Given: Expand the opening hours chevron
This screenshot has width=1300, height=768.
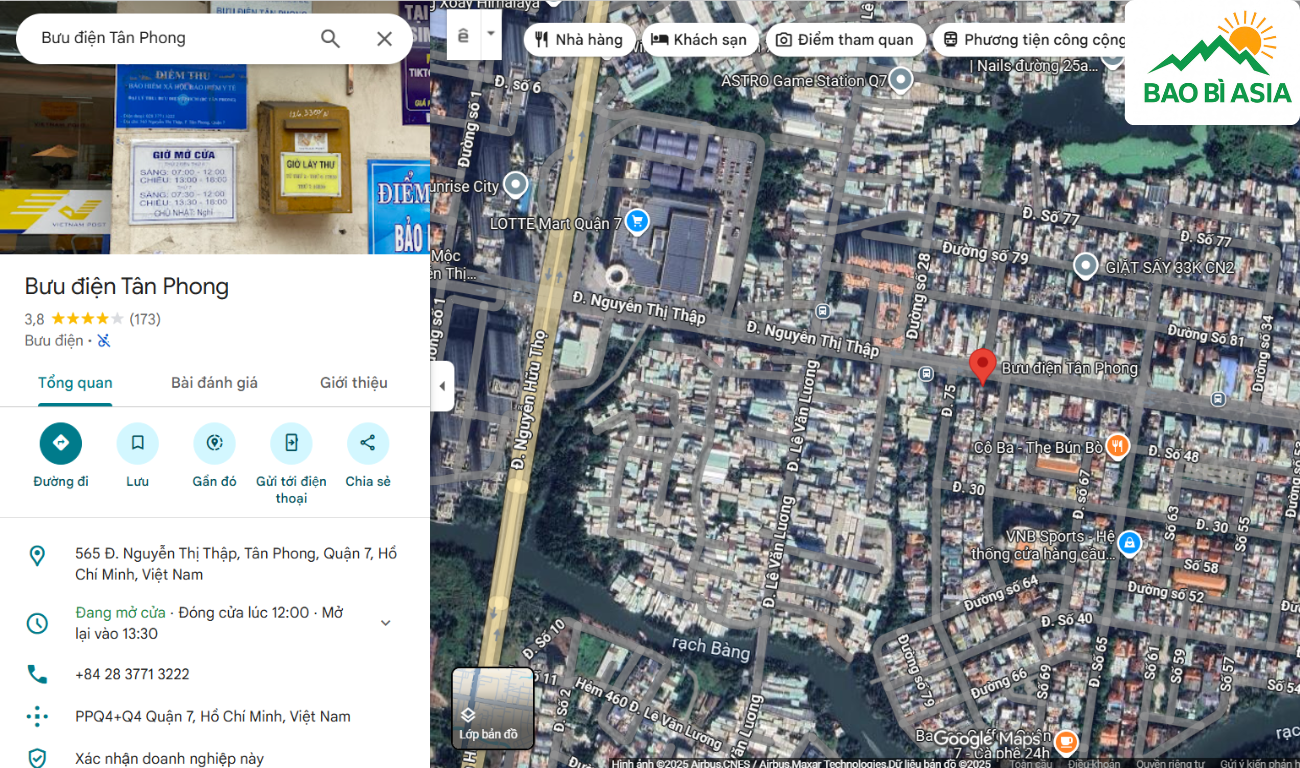Looking at the screenshot, I should pos(385,623).
